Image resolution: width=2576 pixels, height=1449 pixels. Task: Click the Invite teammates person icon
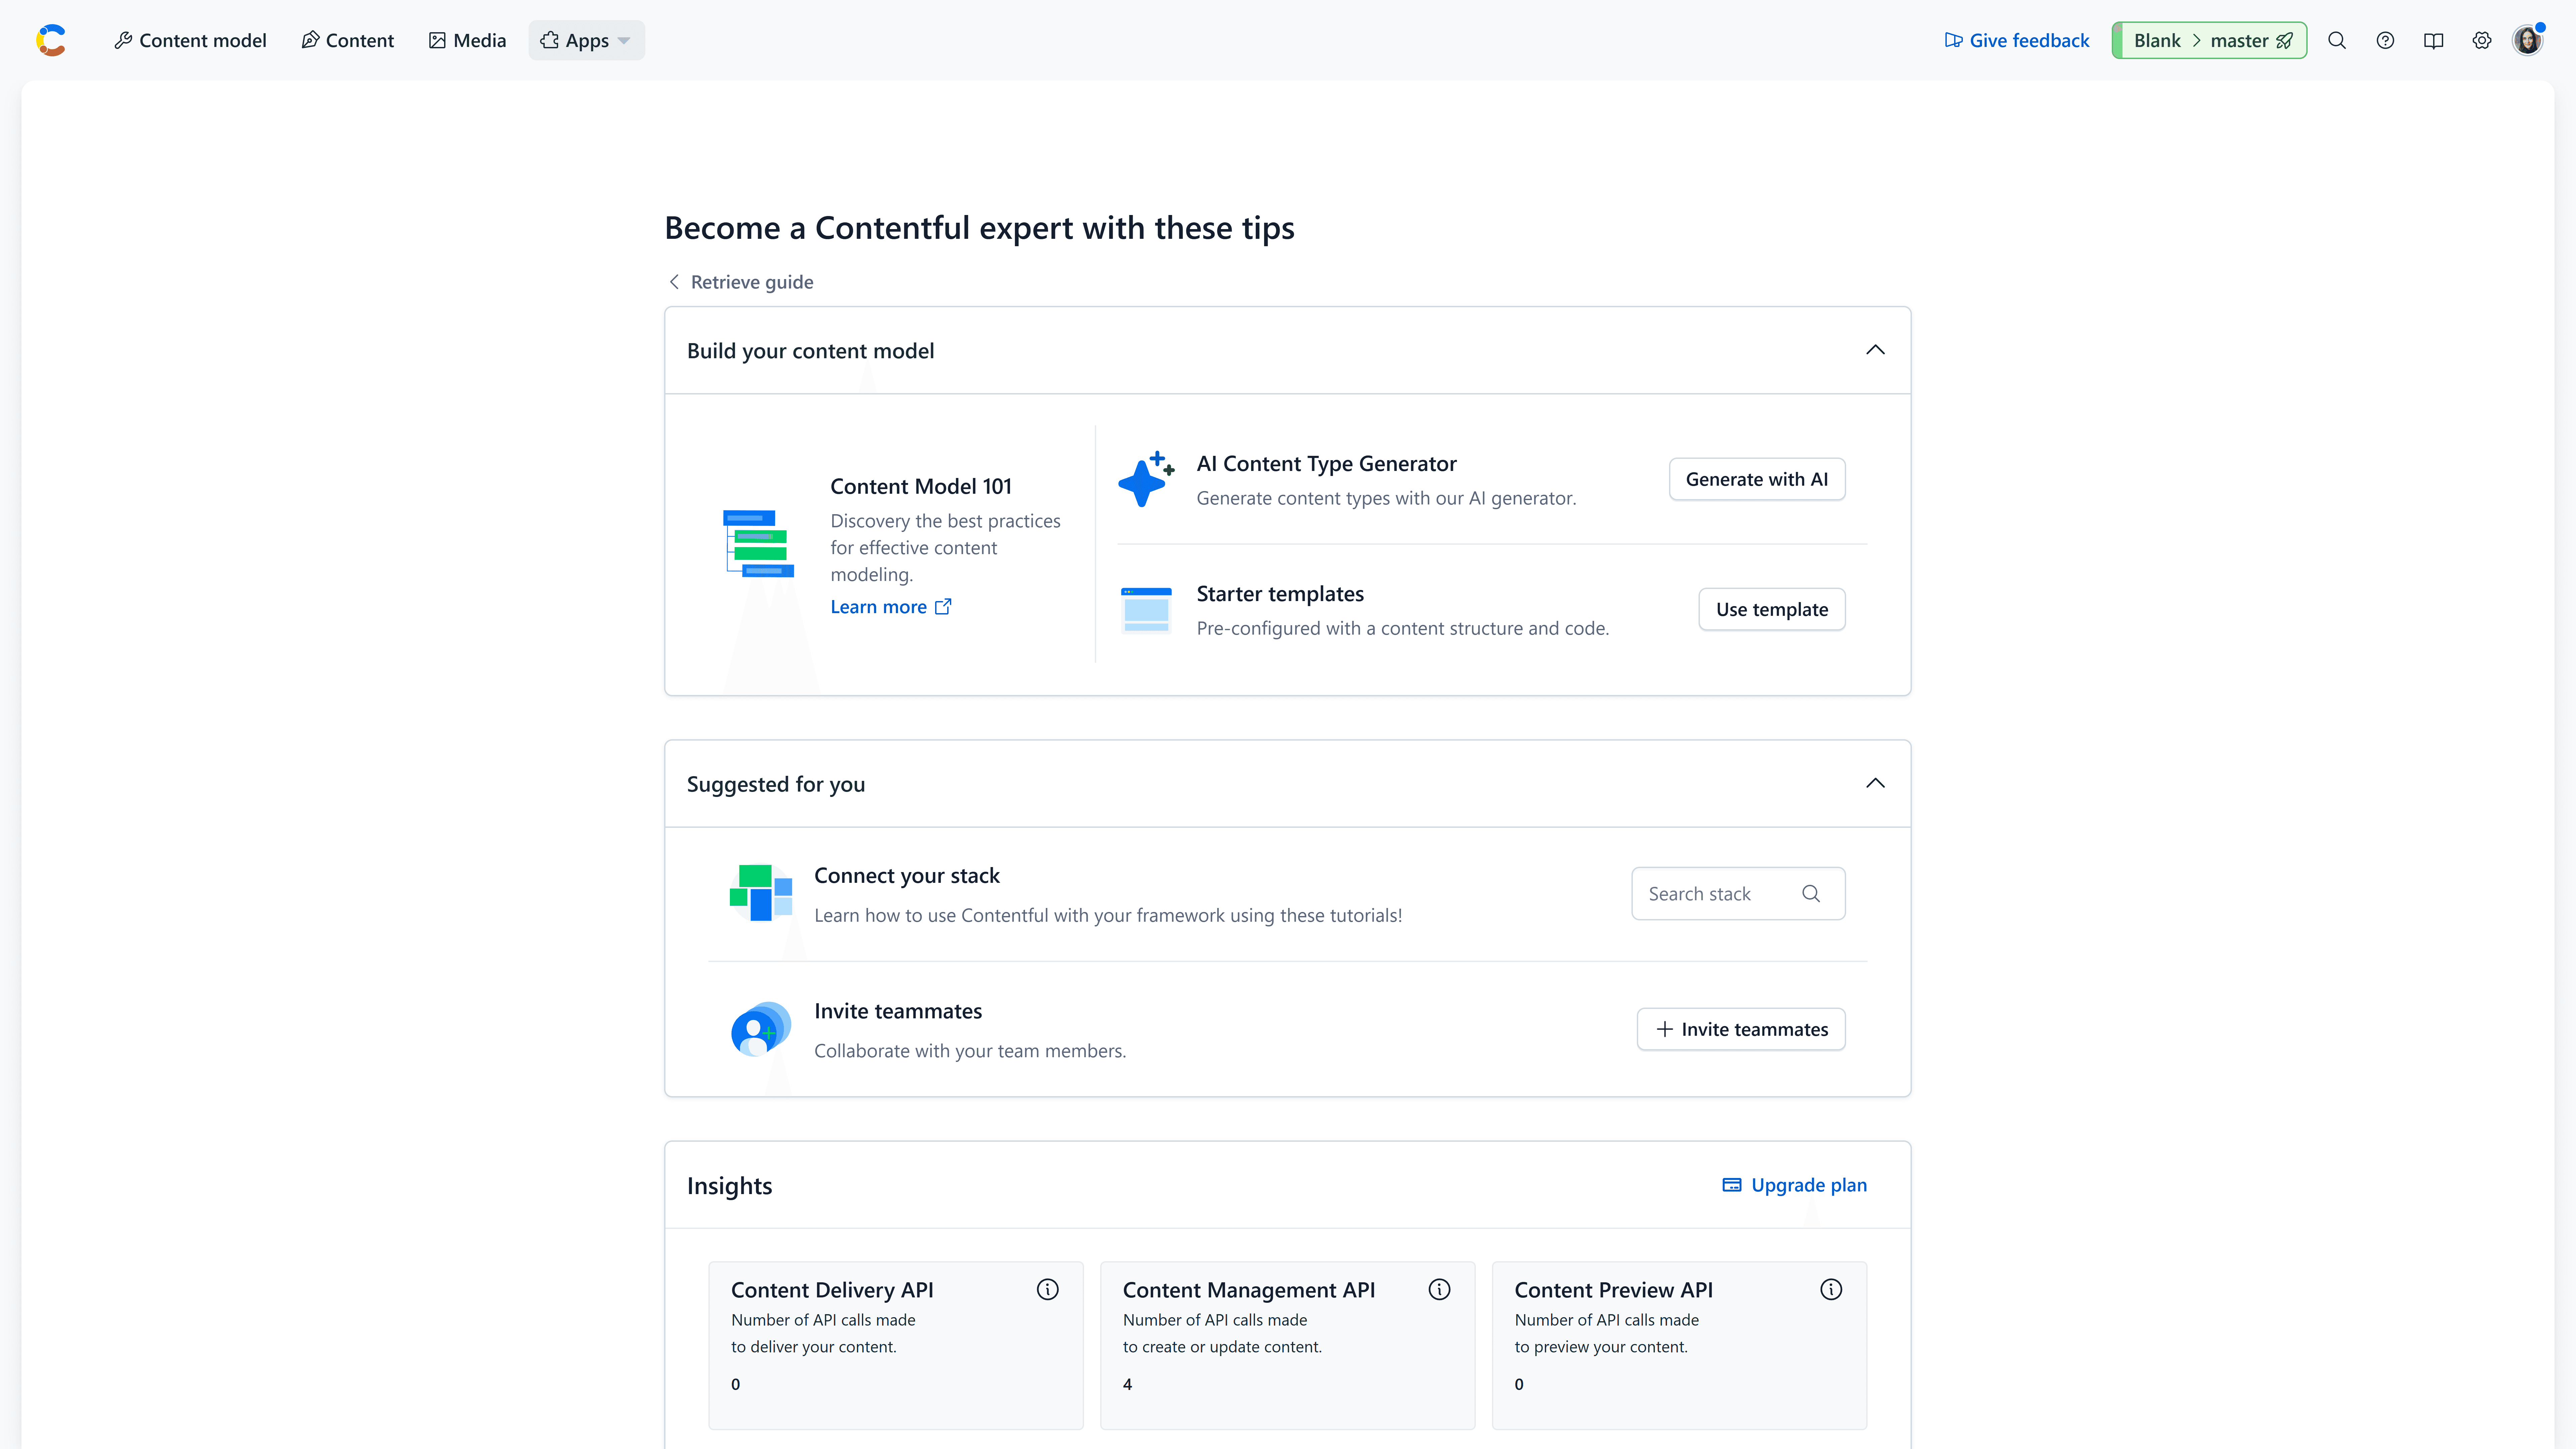pyautogui.click(x=761, y=1029)
